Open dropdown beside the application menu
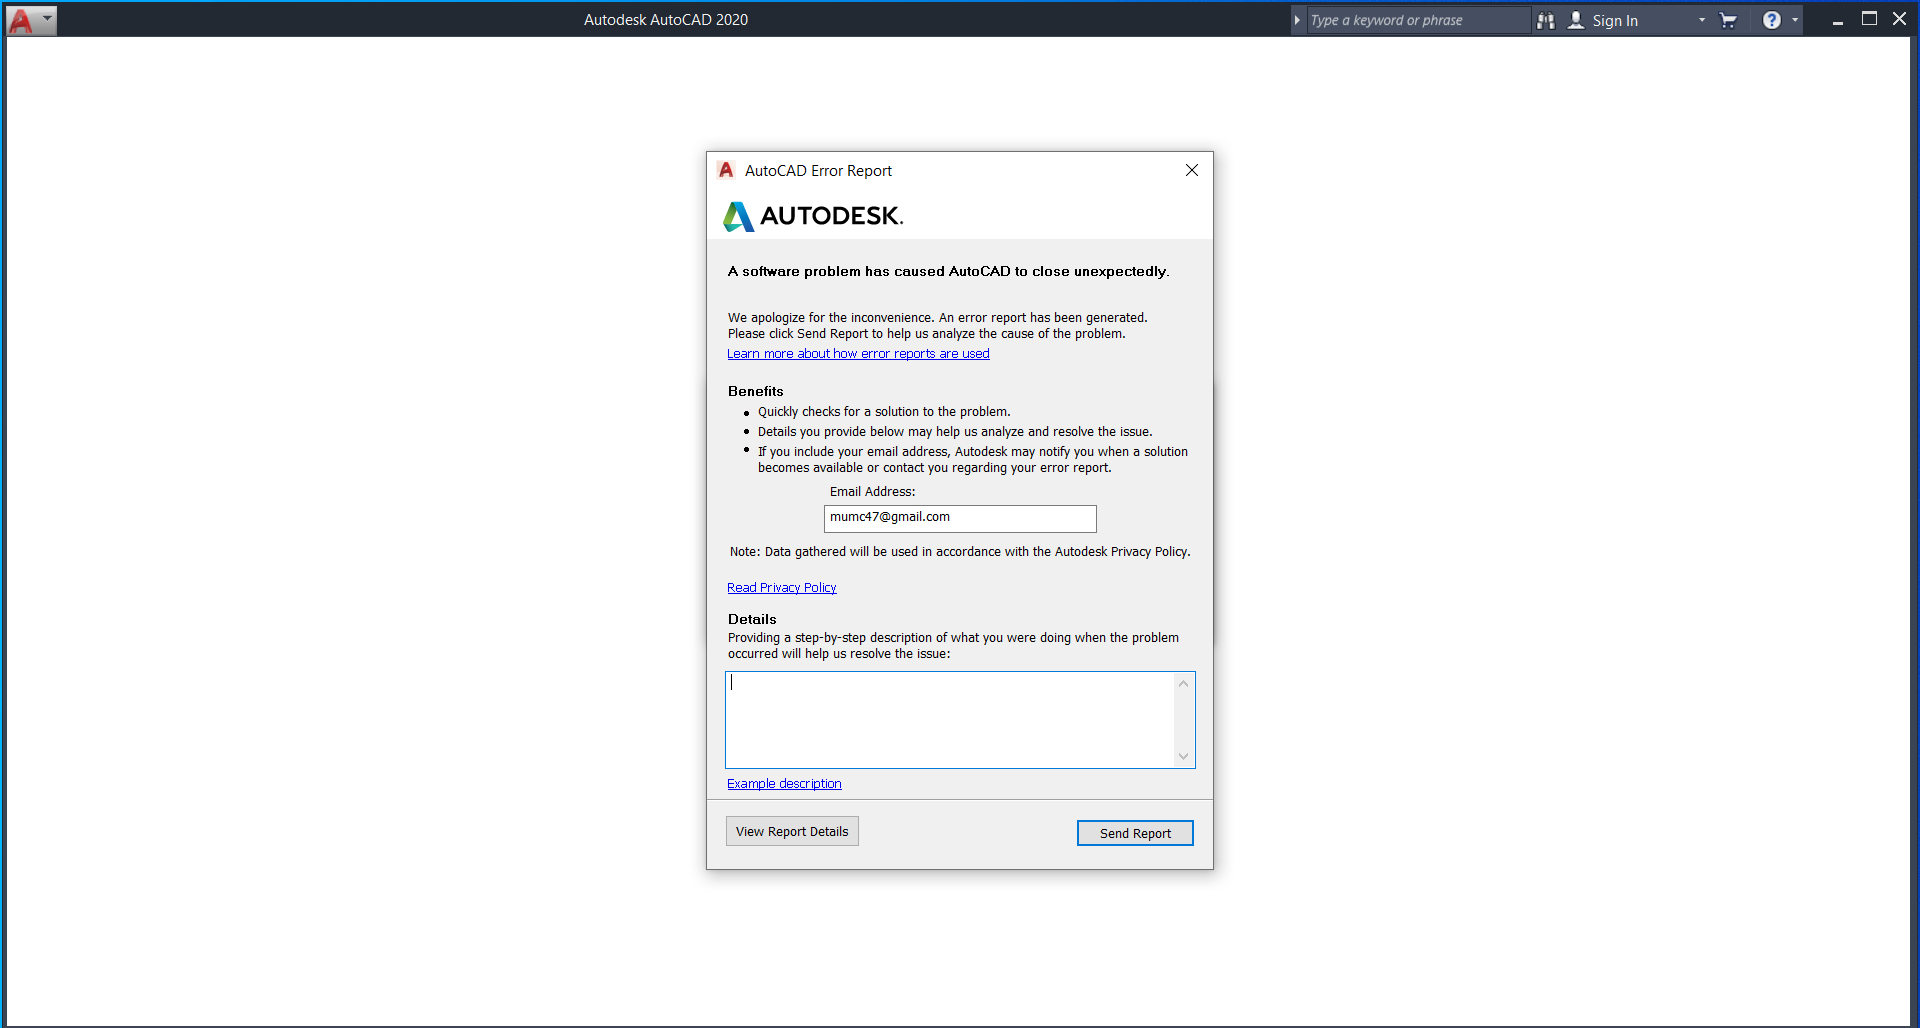 (47, 19)
